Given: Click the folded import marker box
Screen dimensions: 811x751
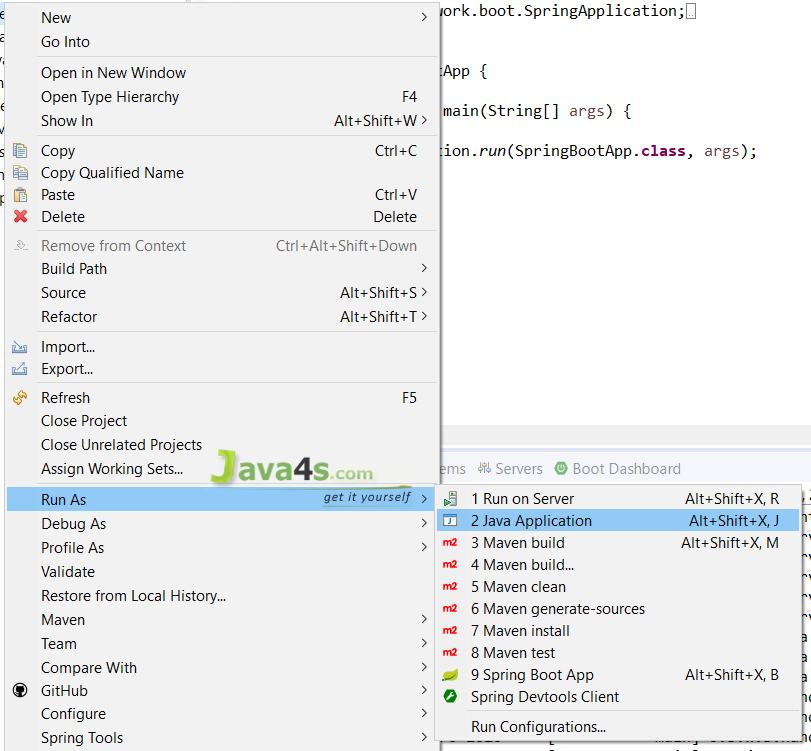Looking at the screenshot, I should pos(691,11).
